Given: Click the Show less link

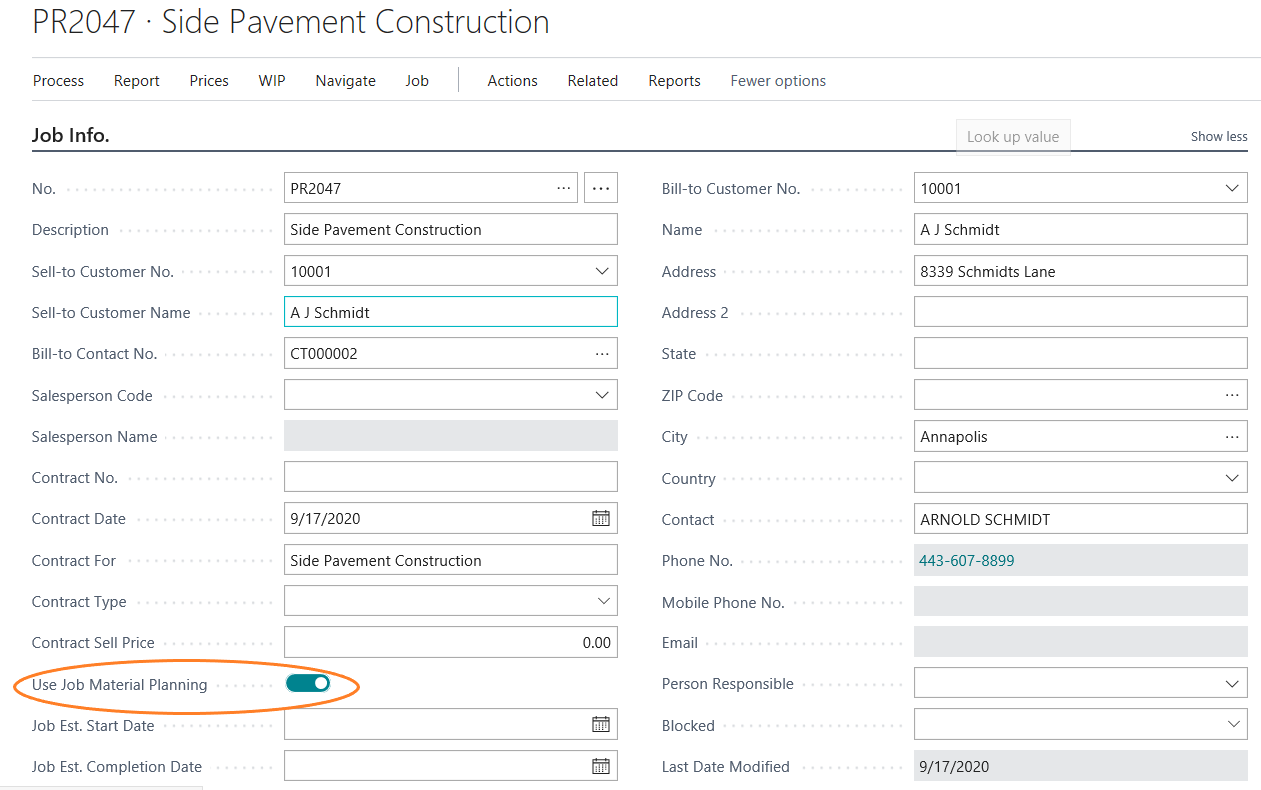Looking at the screenshot, I should click(1218, 136).
